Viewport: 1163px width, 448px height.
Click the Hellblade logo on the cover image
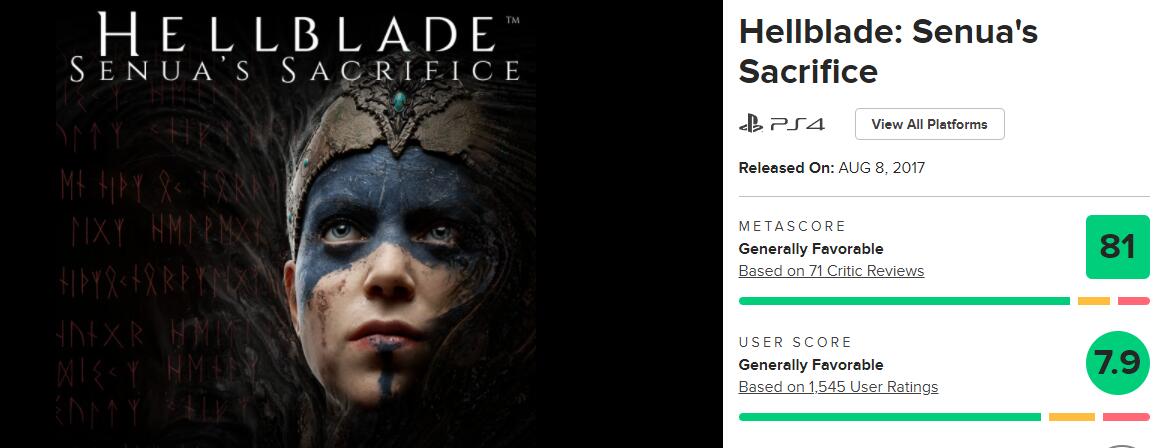pos(294,47)
